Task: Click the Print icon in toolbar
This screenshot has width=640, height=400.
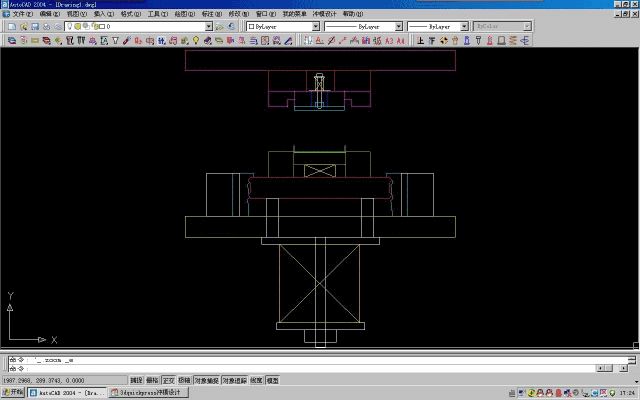Action: [x=46, y=27]
